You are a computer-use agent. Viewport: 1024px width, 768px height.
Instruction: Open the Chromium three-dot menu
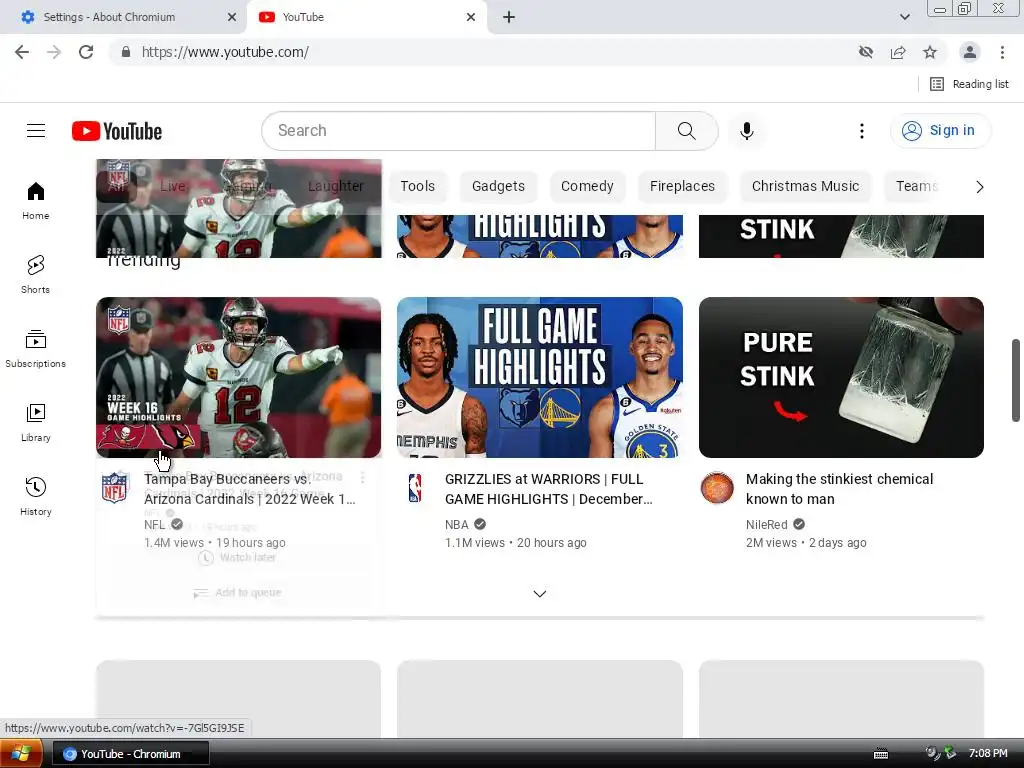(x=1002, y=52)
